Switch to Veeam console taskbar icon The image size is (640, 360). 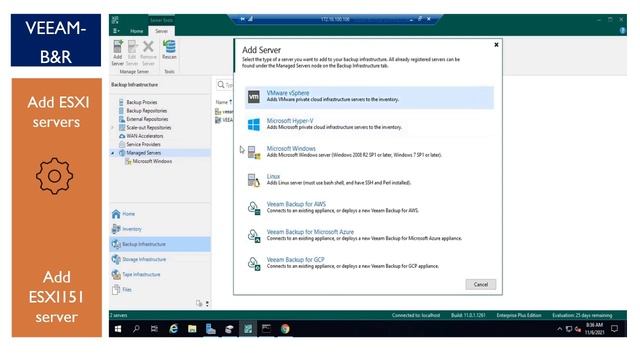point(248,329)
